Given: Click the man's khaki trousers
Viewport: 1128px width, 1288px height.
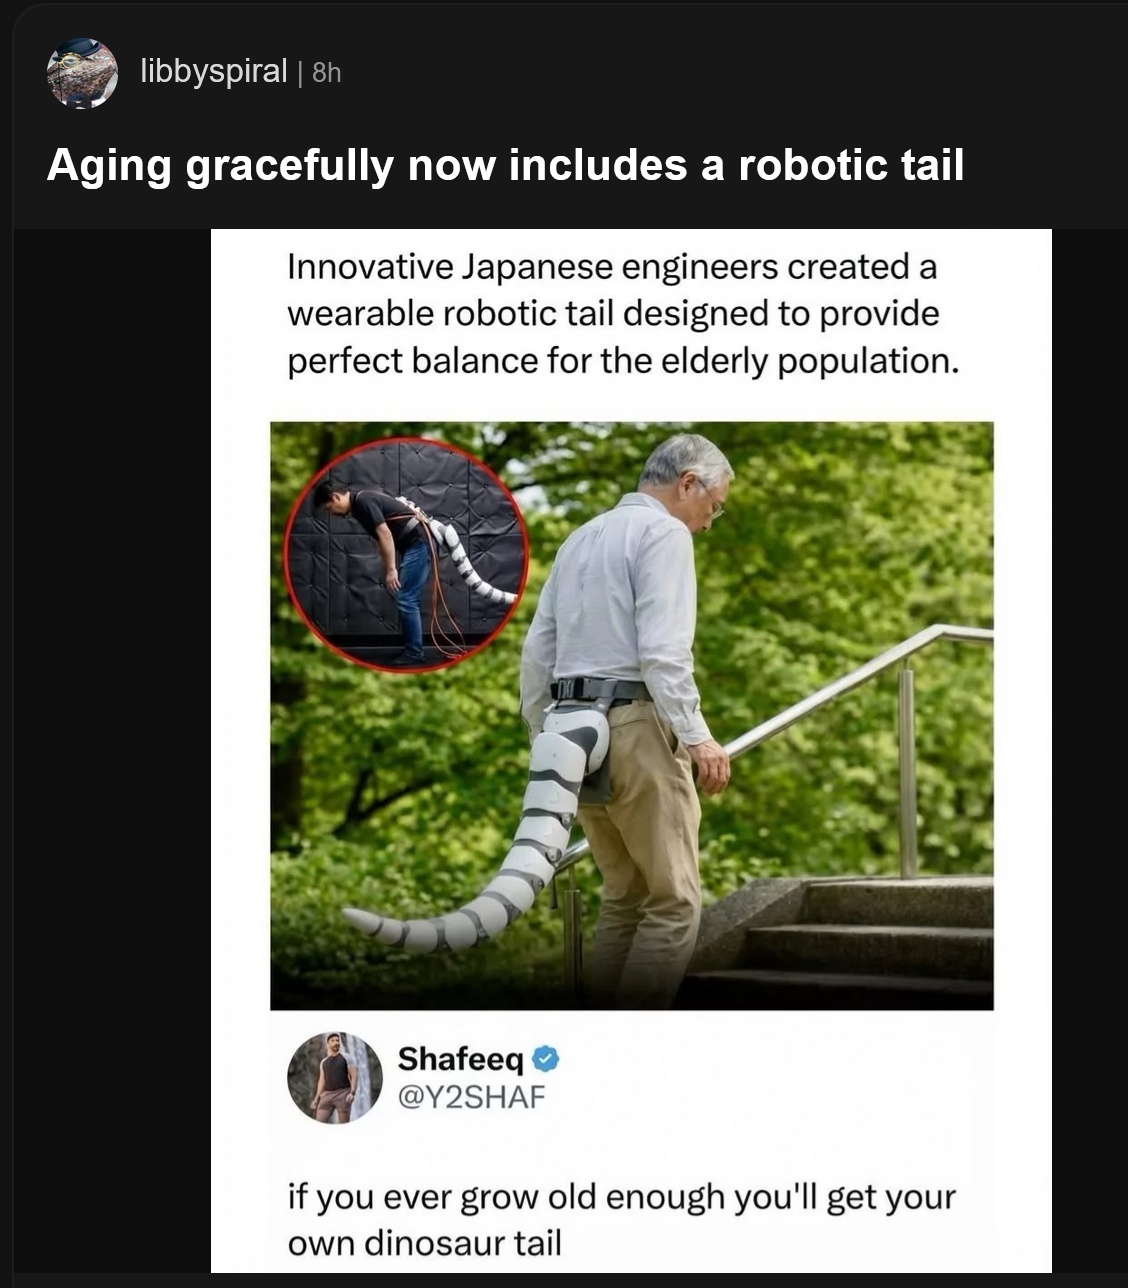Looking at the screenshot, I should [640, 850].
